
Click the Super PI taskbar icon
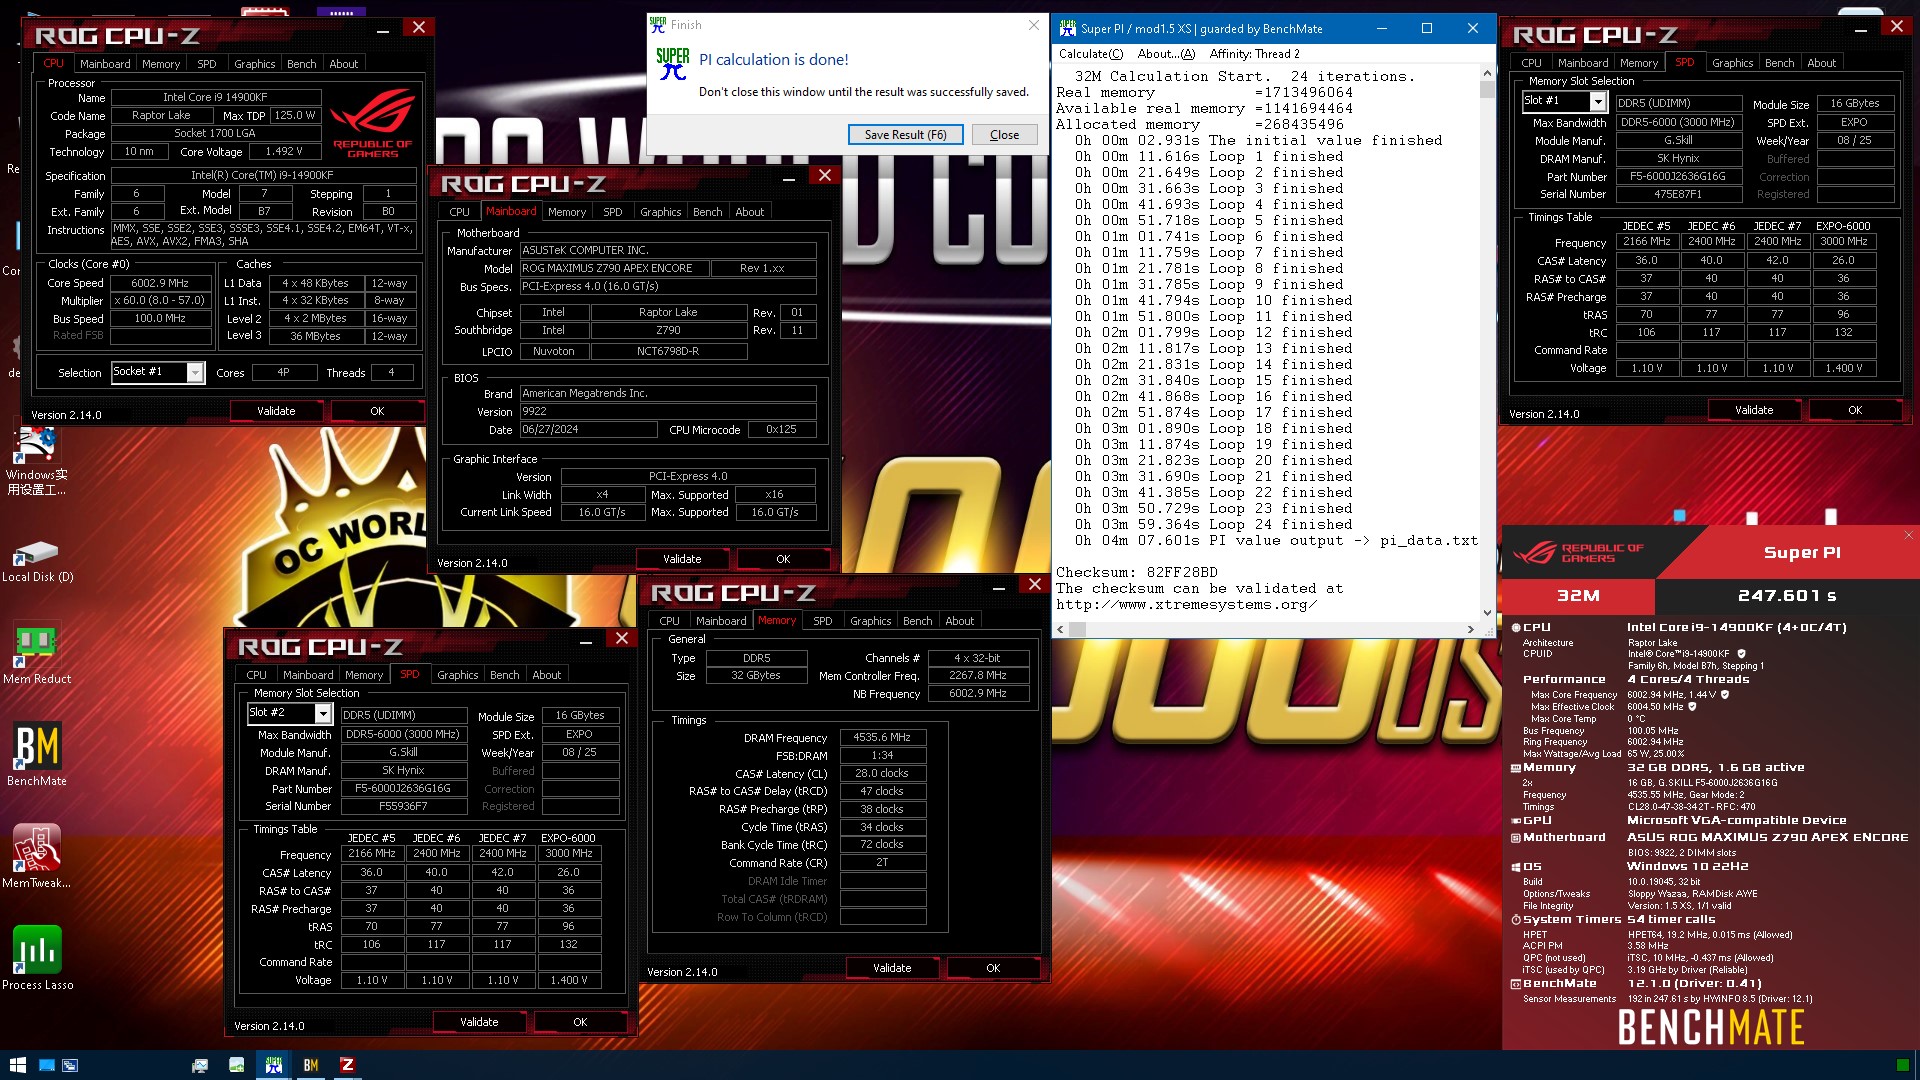point(273,1065)
